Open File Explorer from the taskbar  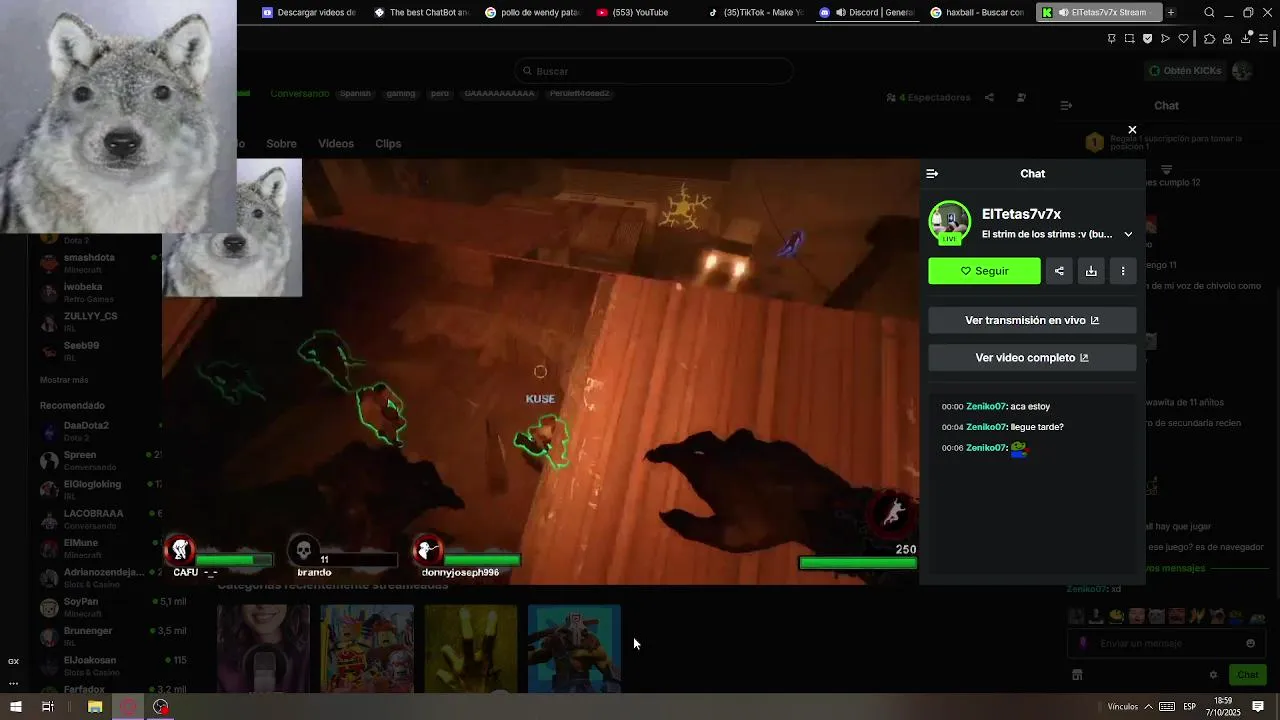[x=95, y=707]
